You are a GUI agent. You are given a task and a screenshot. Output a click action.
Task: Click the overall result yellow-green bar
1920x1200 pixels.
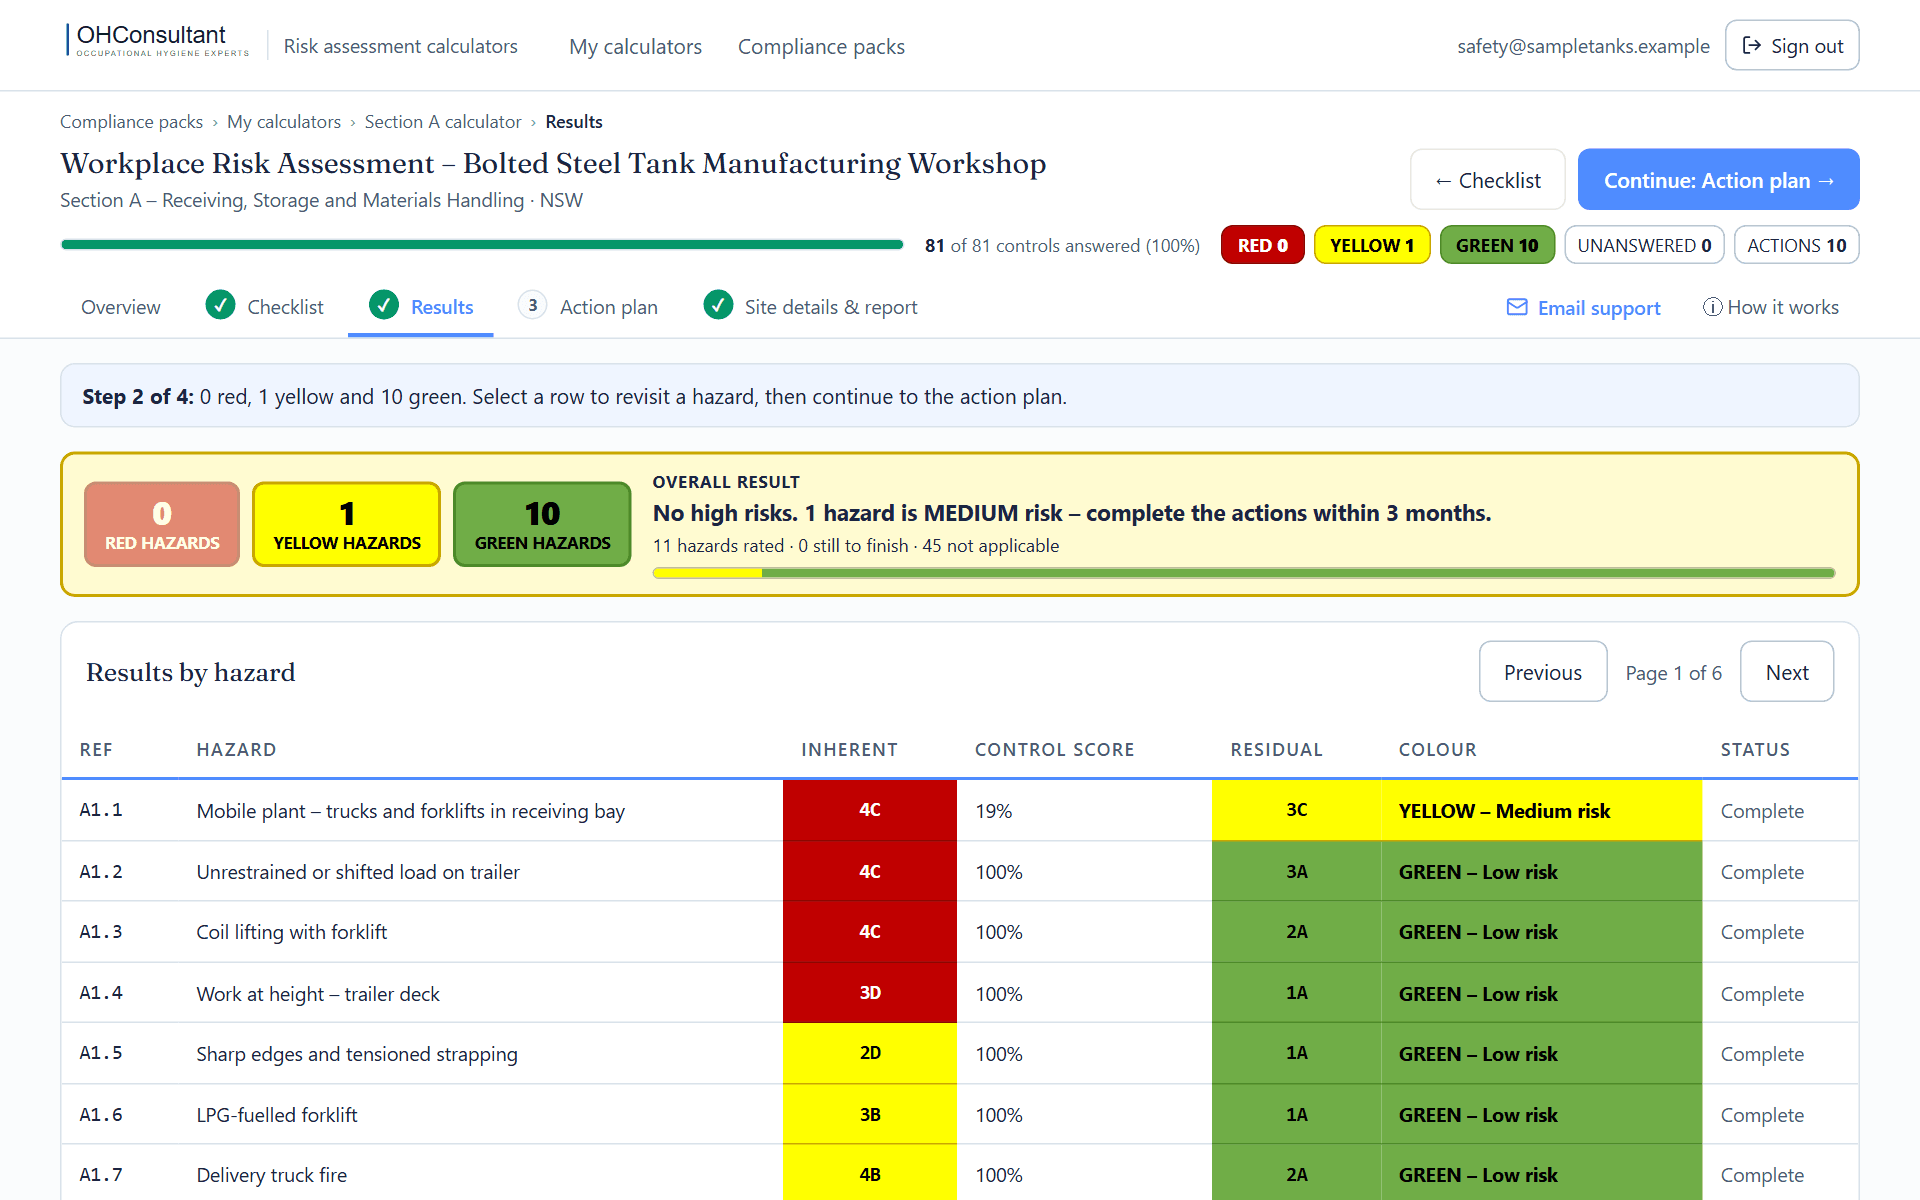(x=1244, y=573)
